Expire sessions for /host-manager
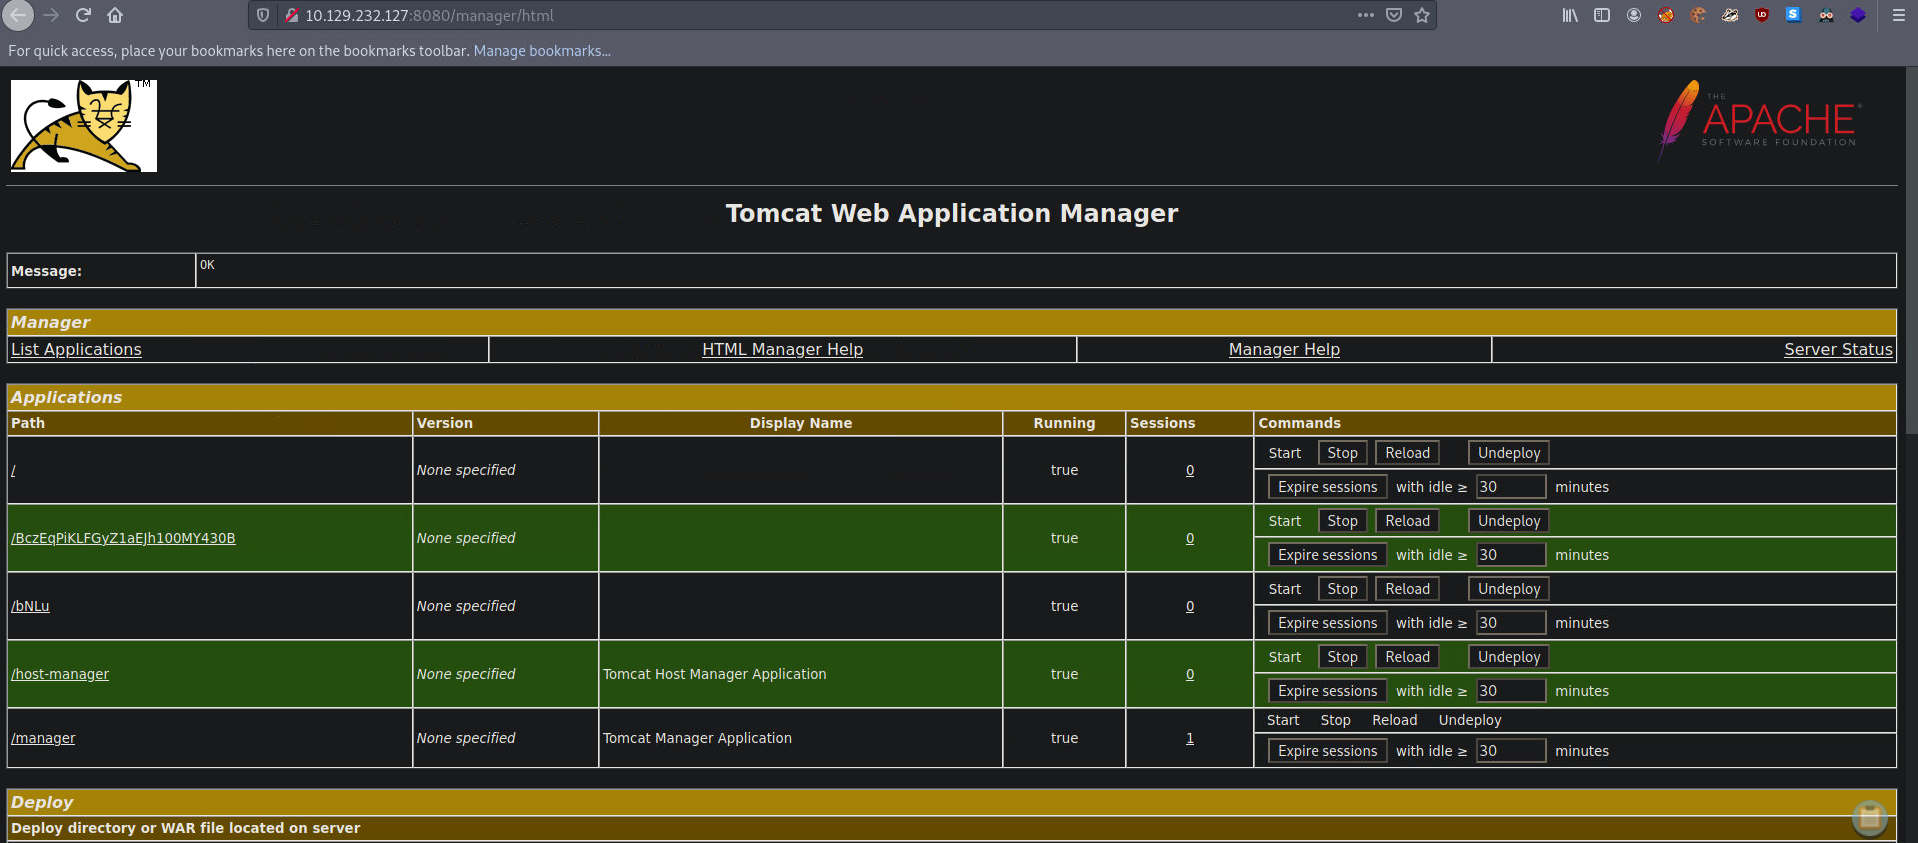 pos(1327,691)
